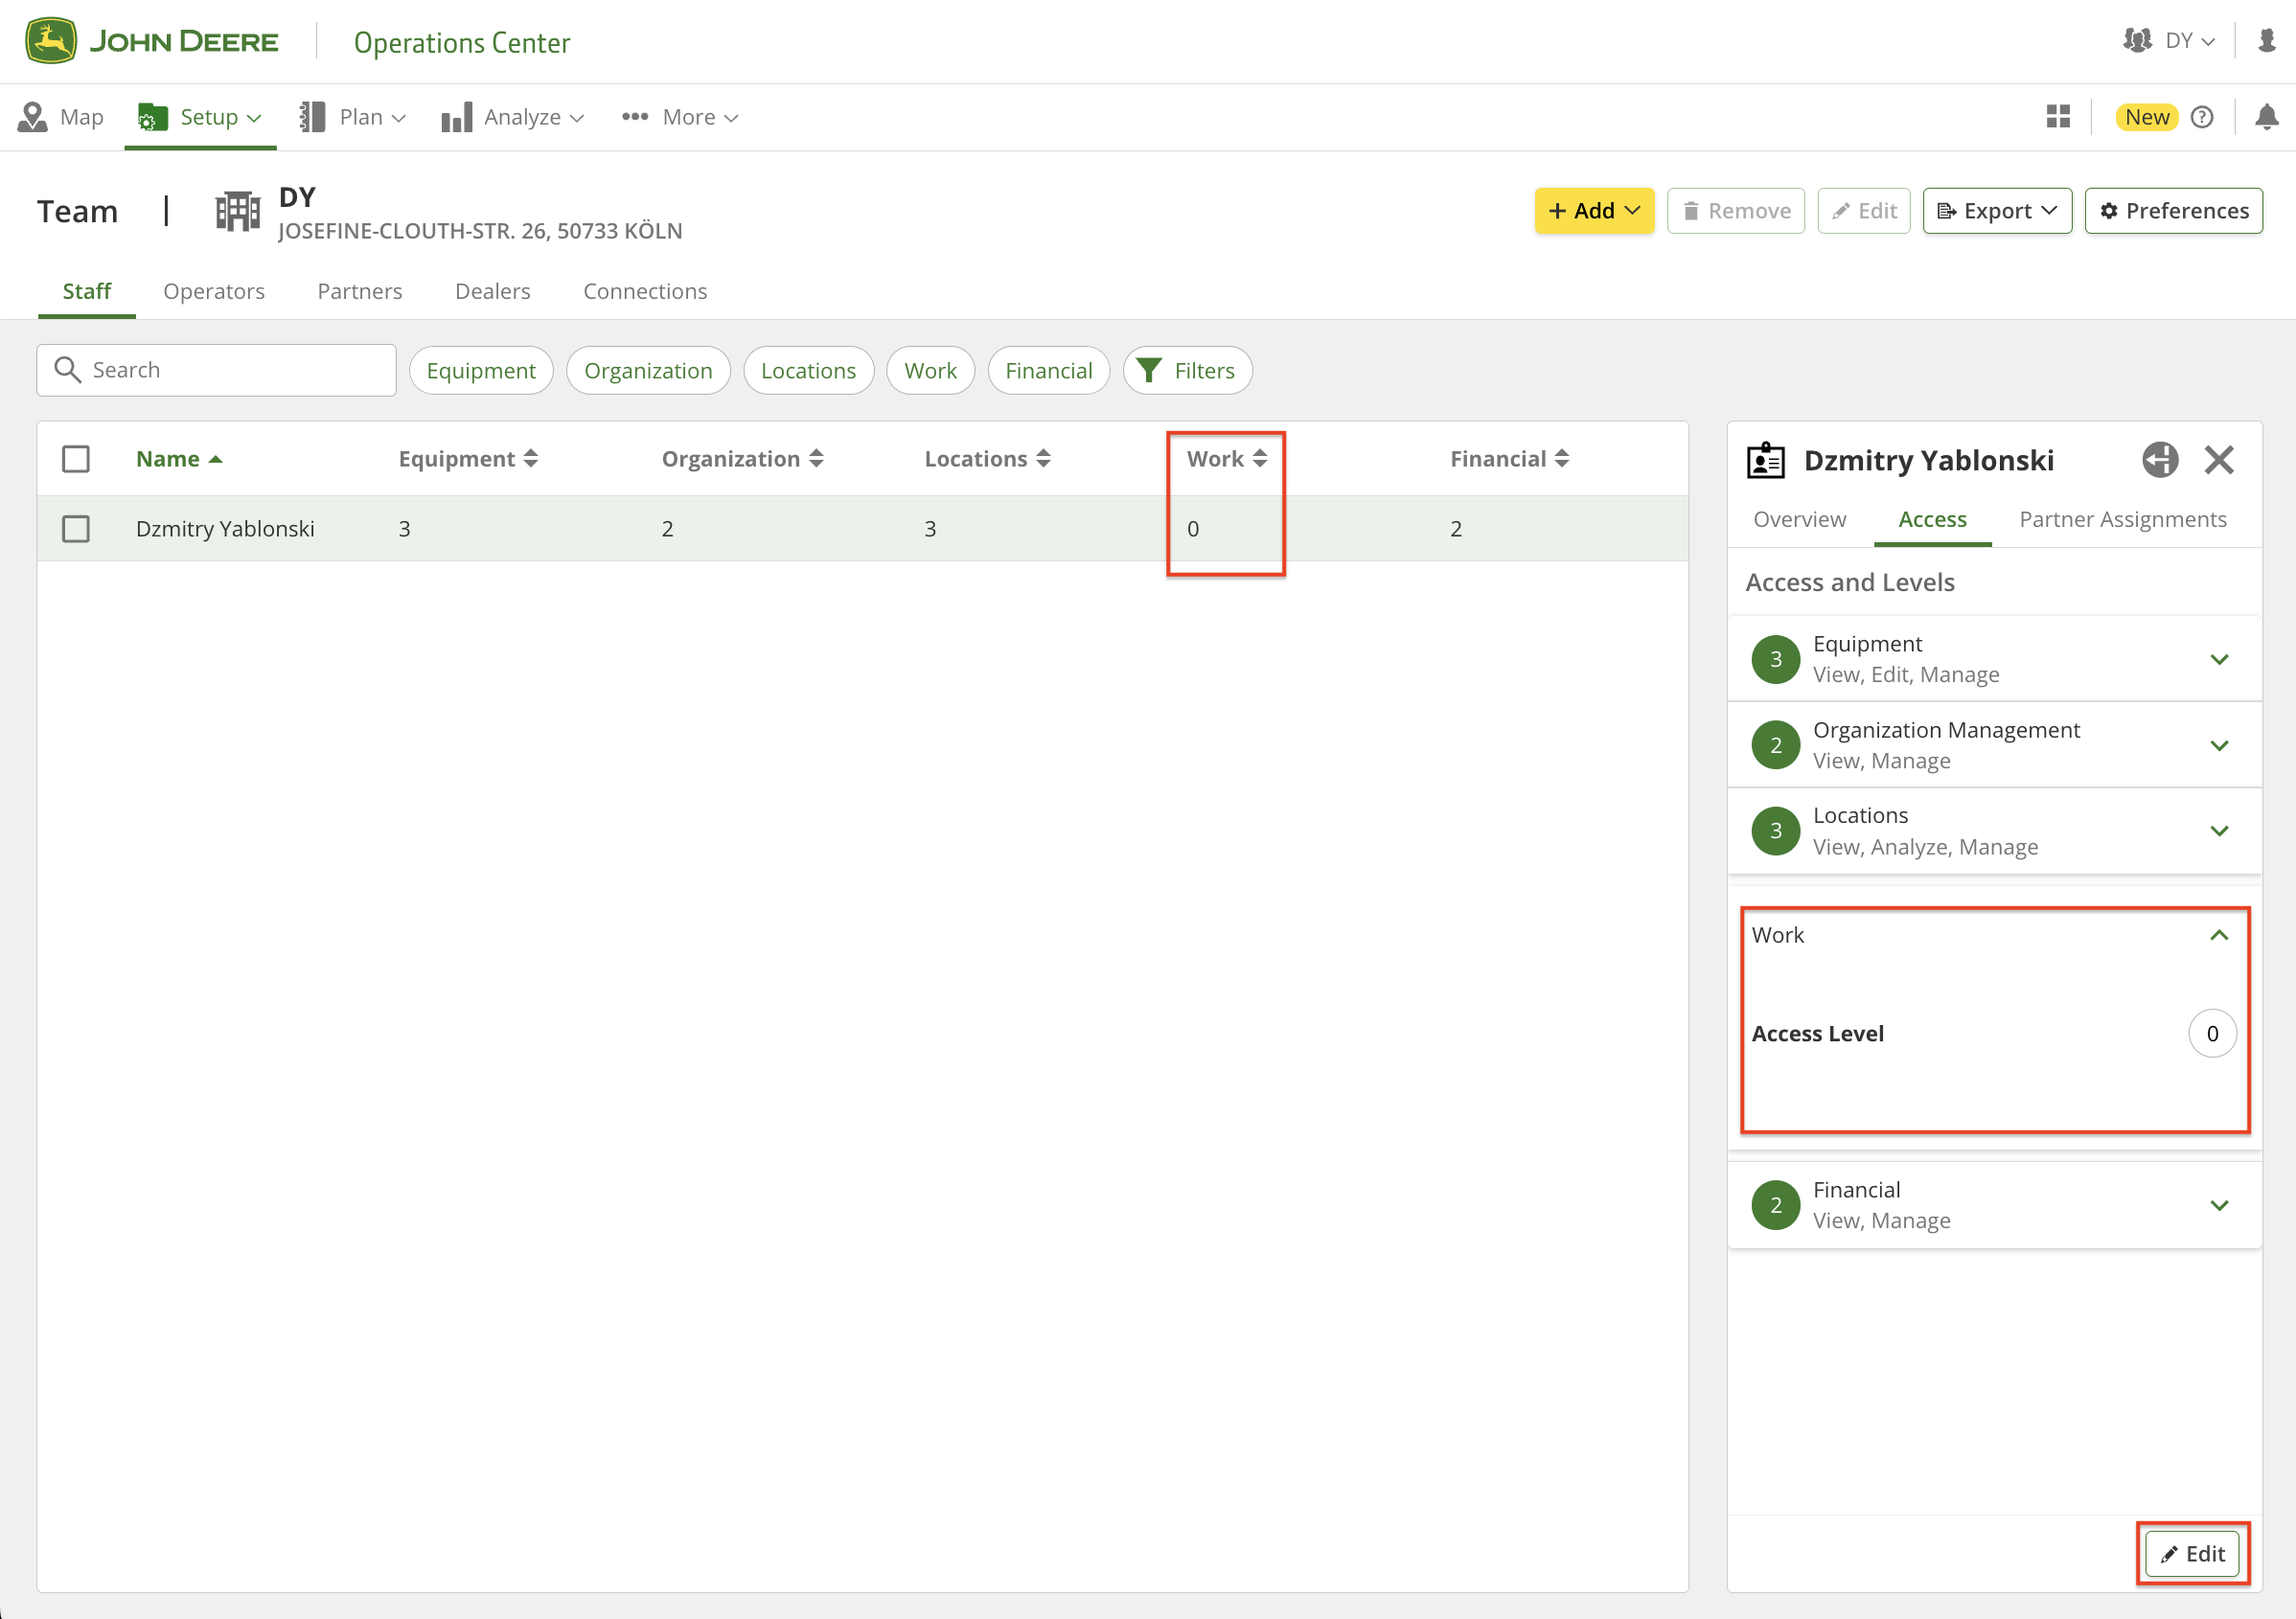The width and height of the screenshot is (2296, 1619).
Task: Open the Add dropdown button
Action: point(1593,211)
